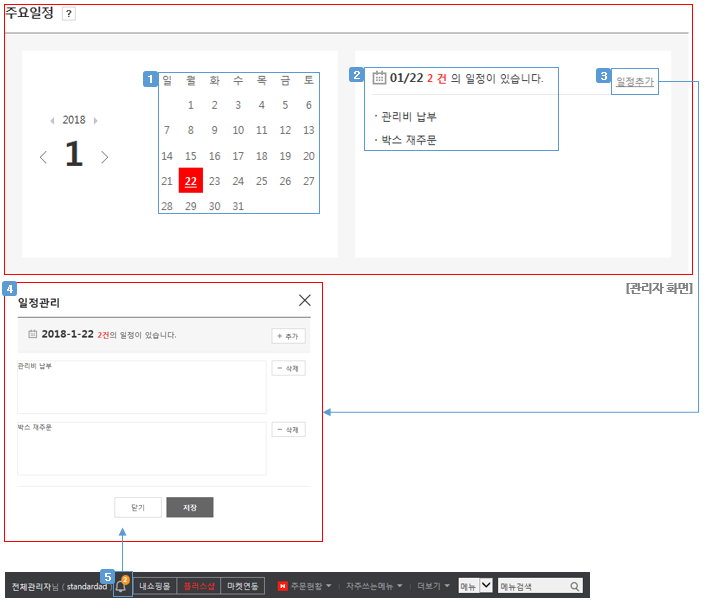Click calendar icon next to 01/22

pyautogui.click(x=379, y=78)
